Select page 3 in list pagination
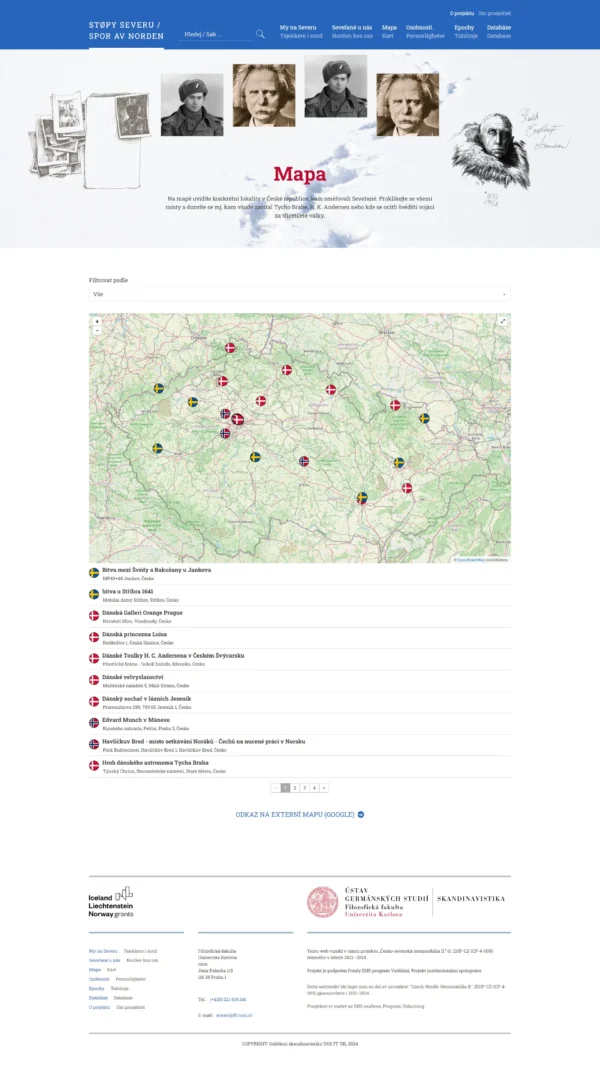600x1075 pixels. click(304, 788)
